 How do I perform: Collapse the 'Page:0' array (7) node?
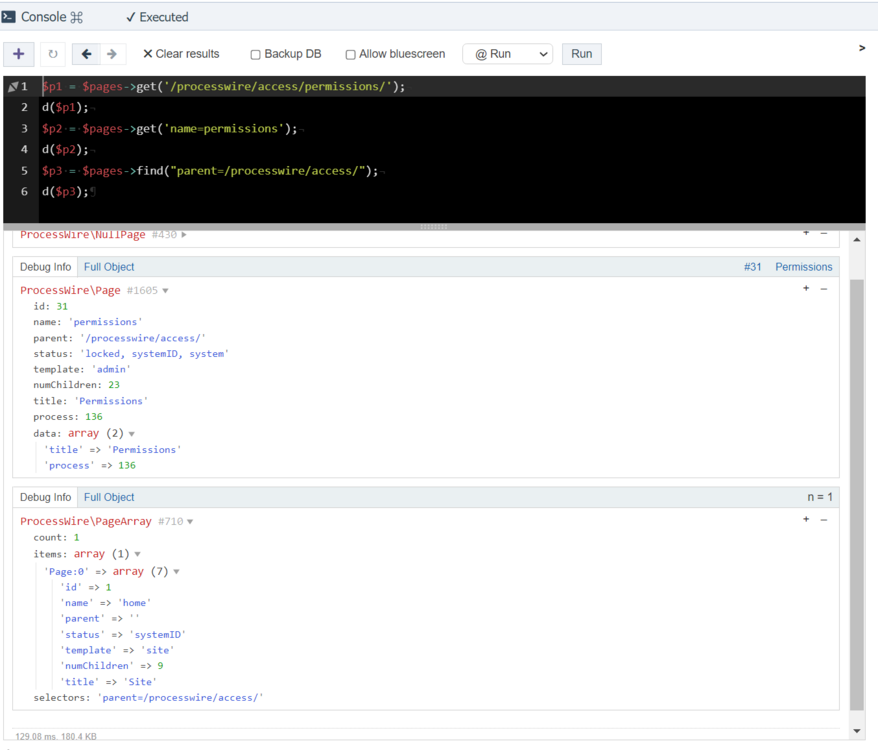(177, 572)
